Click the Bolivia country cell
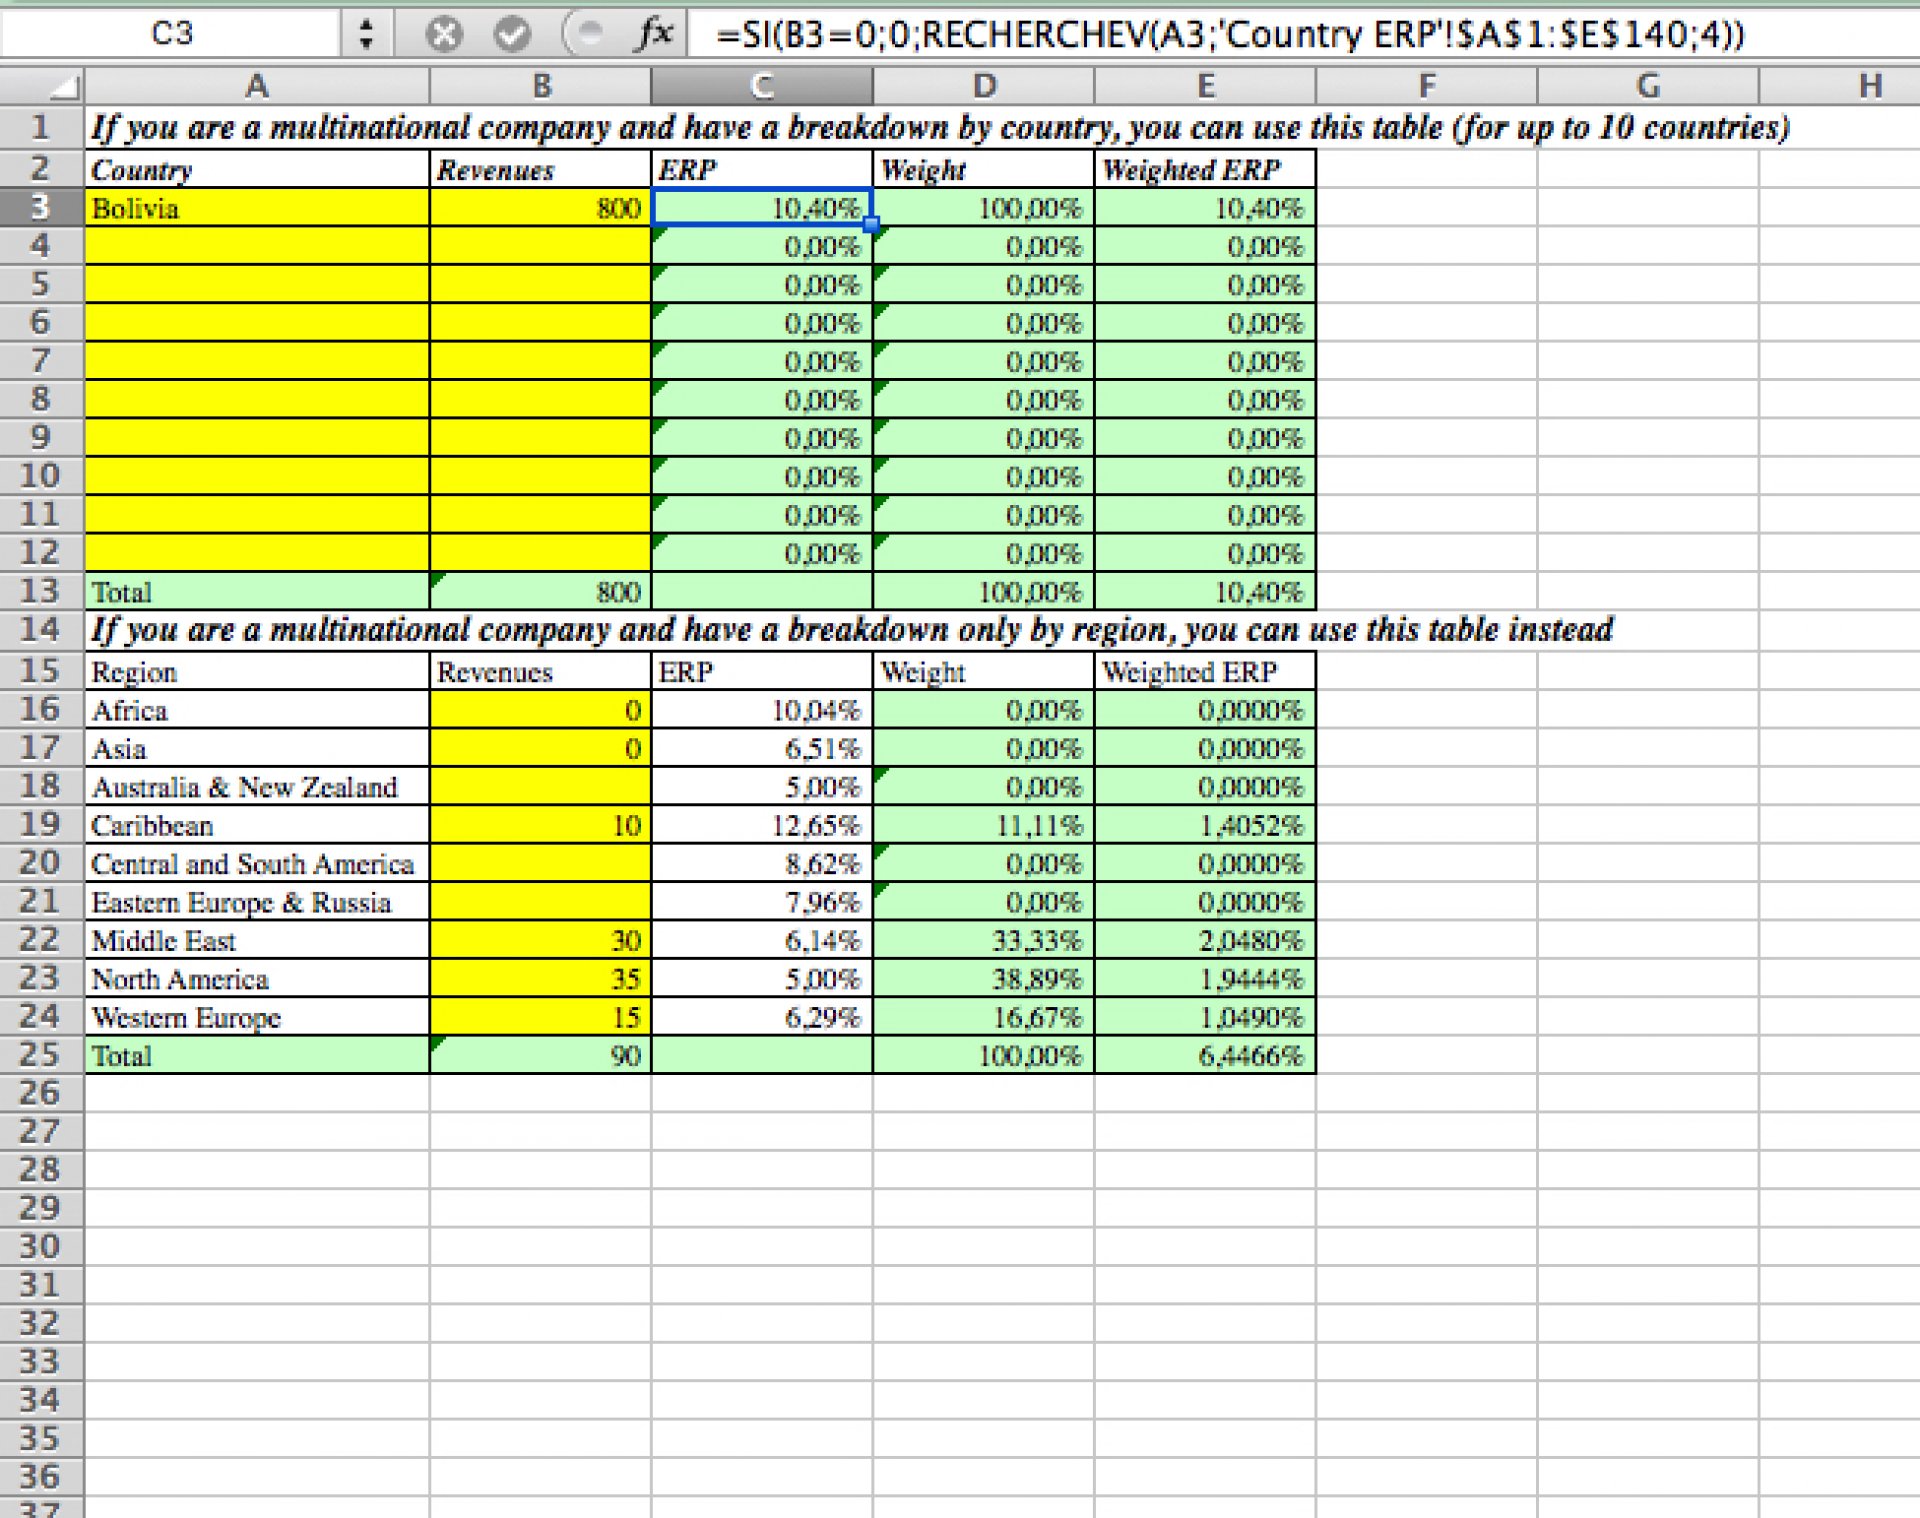1920x1518 pixels. (x=257, y=208)
